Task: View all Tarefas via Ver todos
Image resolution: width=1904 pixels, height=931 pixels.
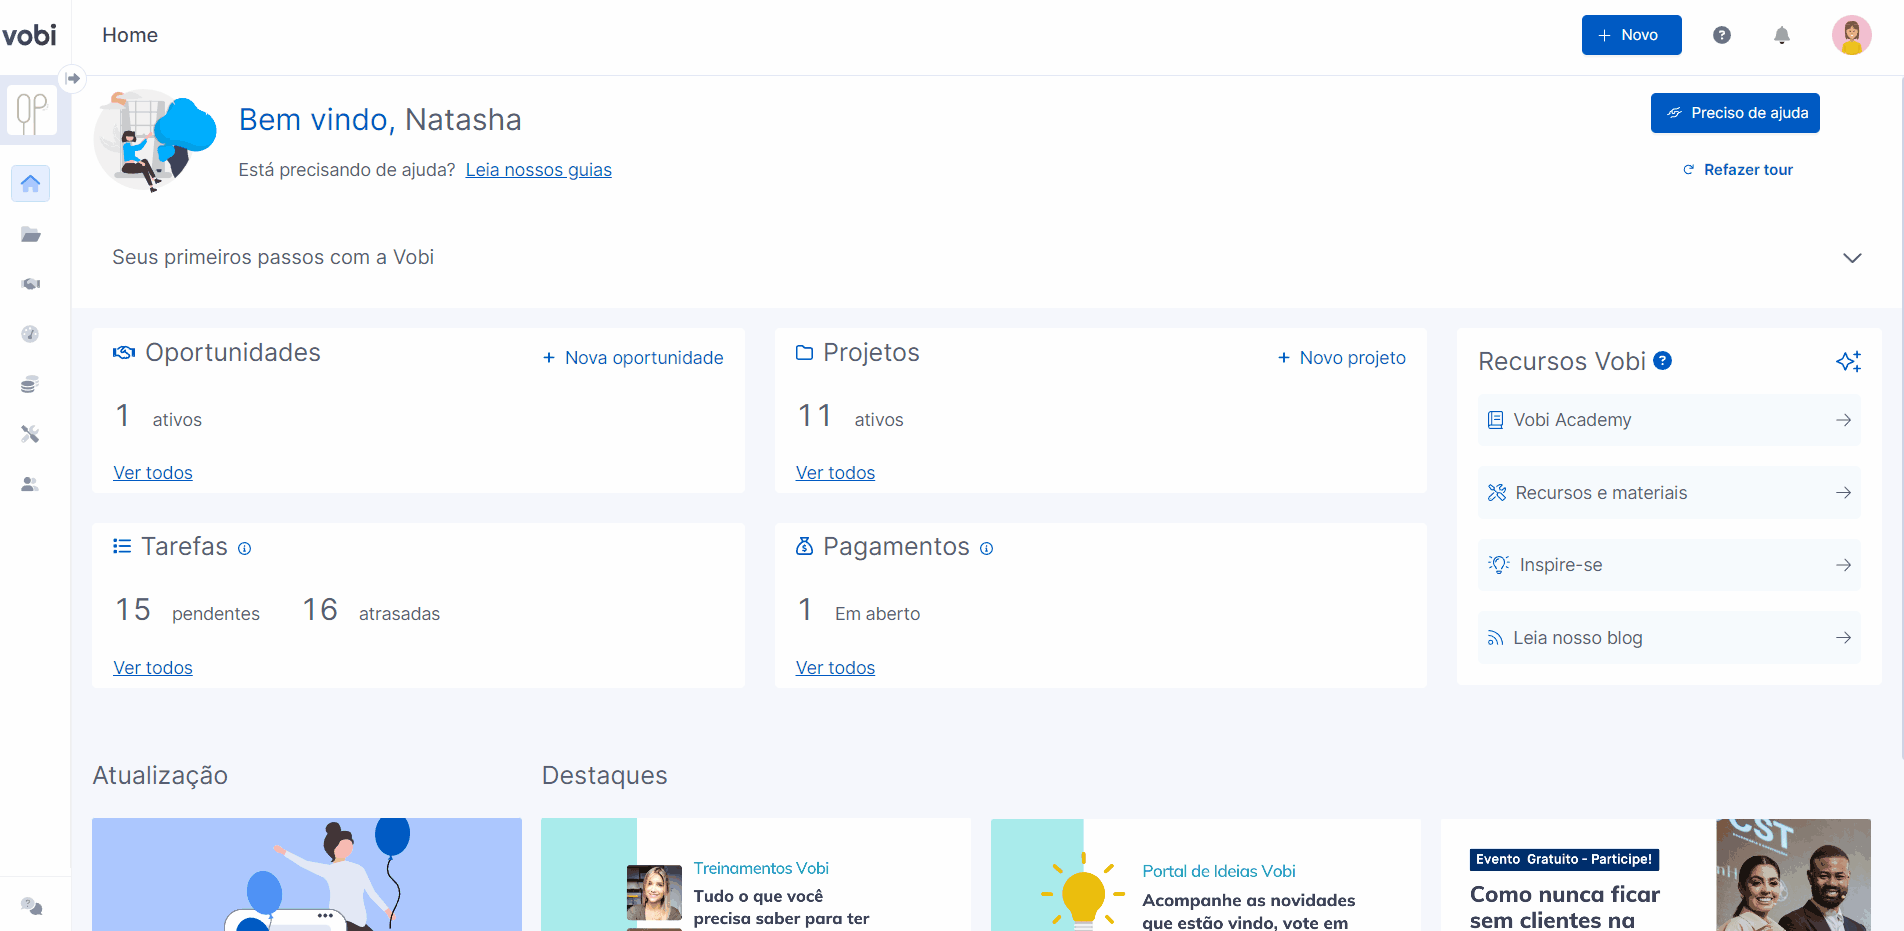Action: 153,668
